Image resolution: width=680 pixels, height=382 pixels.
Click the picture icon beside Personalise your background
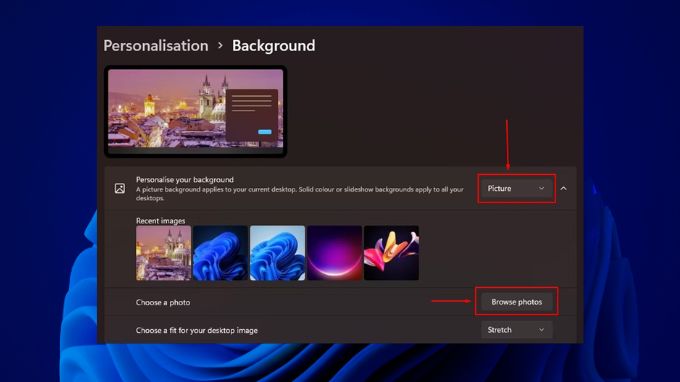coord(120,189)
